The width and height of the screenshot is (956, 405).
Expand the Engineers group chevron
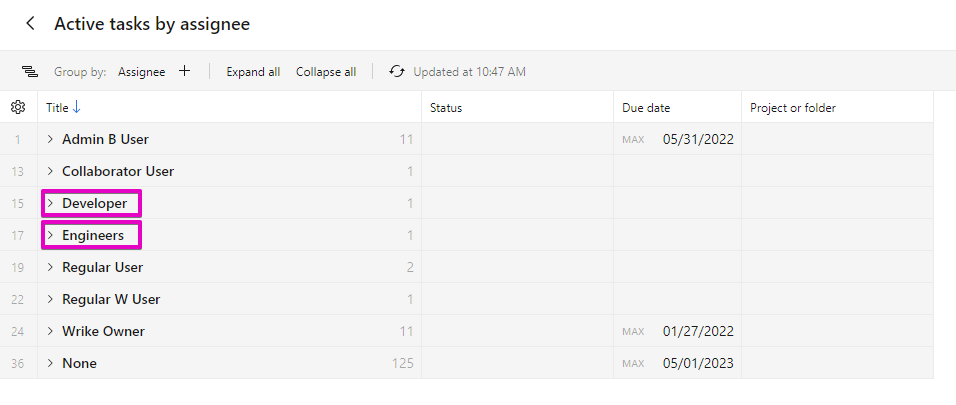coord(50,235)
